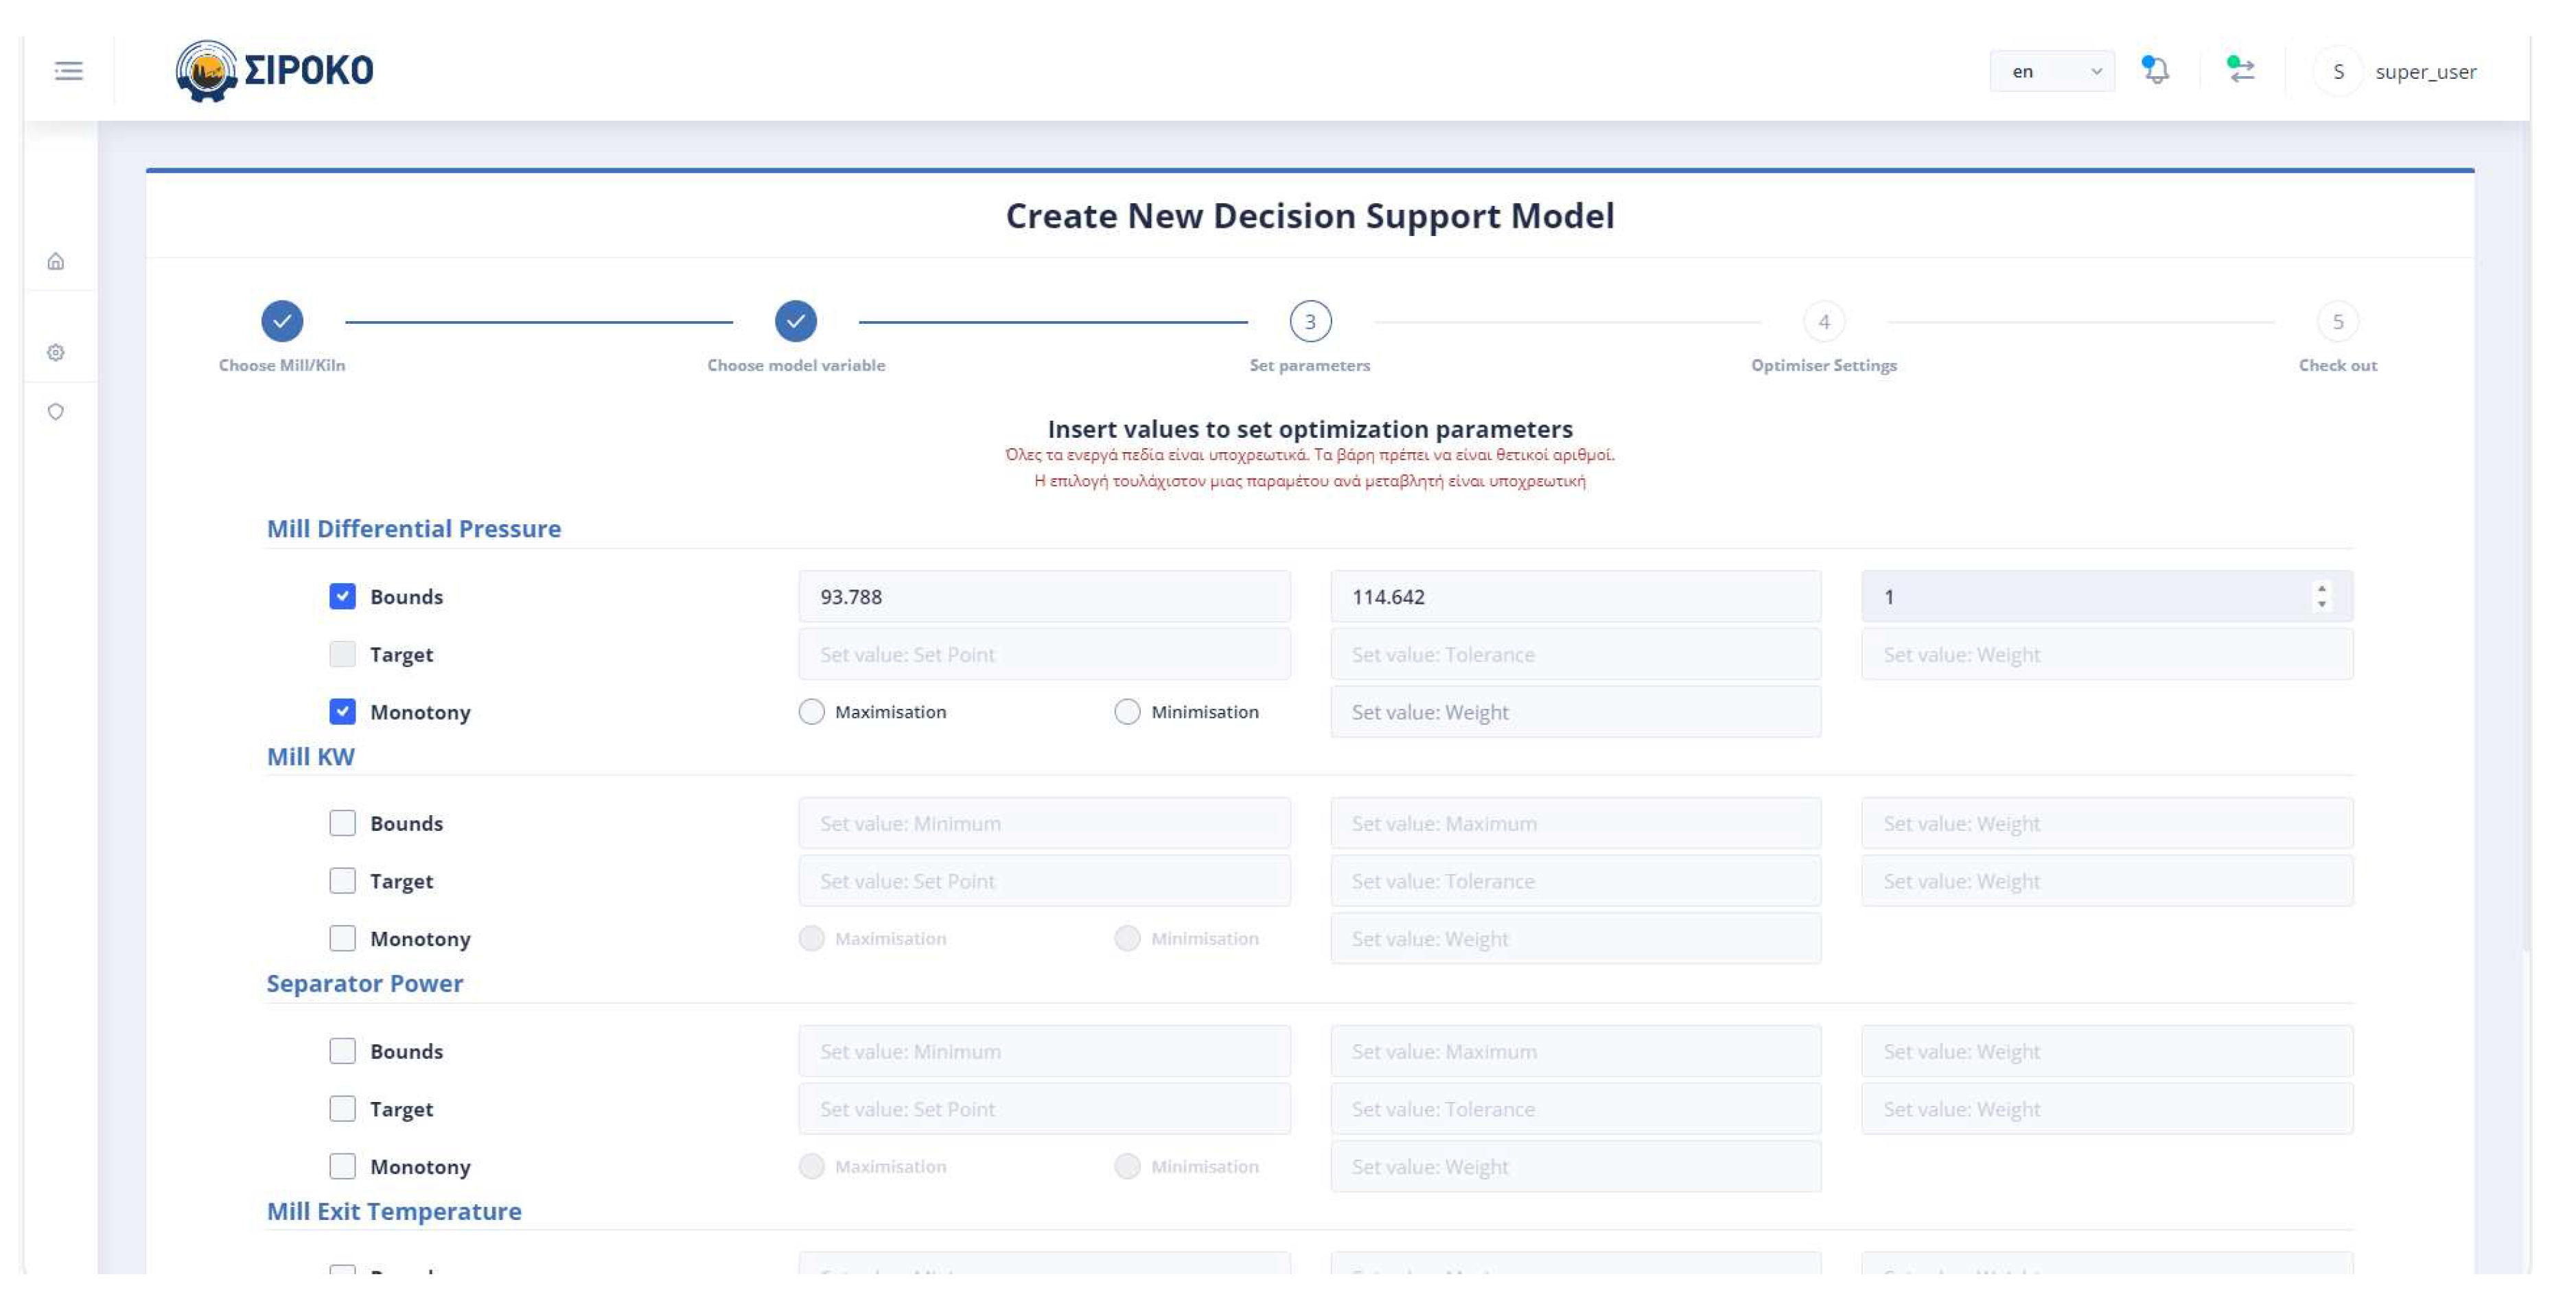Click the super_user avatar circle
The width and height of the screenshot is (2576, 1314).
tap(2338, 72)
